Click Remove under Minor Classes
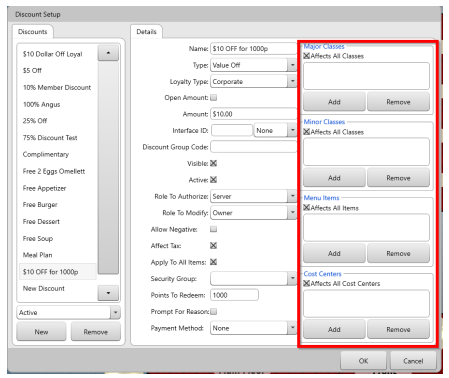 pyautogui.click(x=398, y=178)
